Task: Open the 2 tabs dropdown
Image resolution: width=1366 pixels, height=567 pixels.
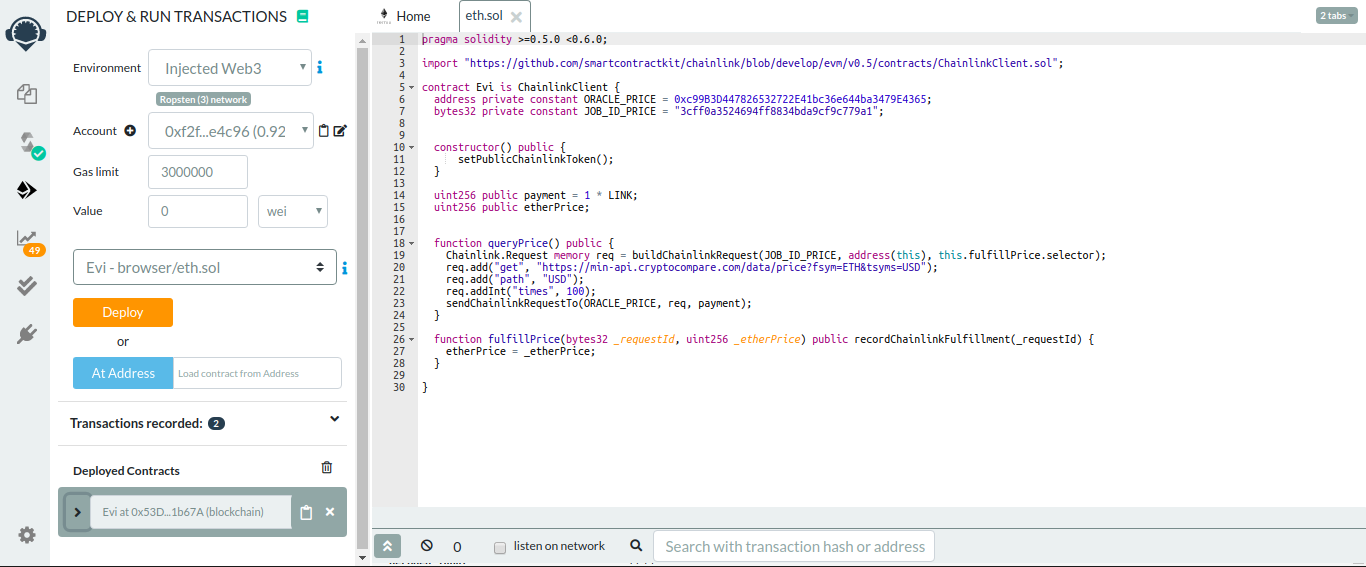Action: [x=1337, y=16]
